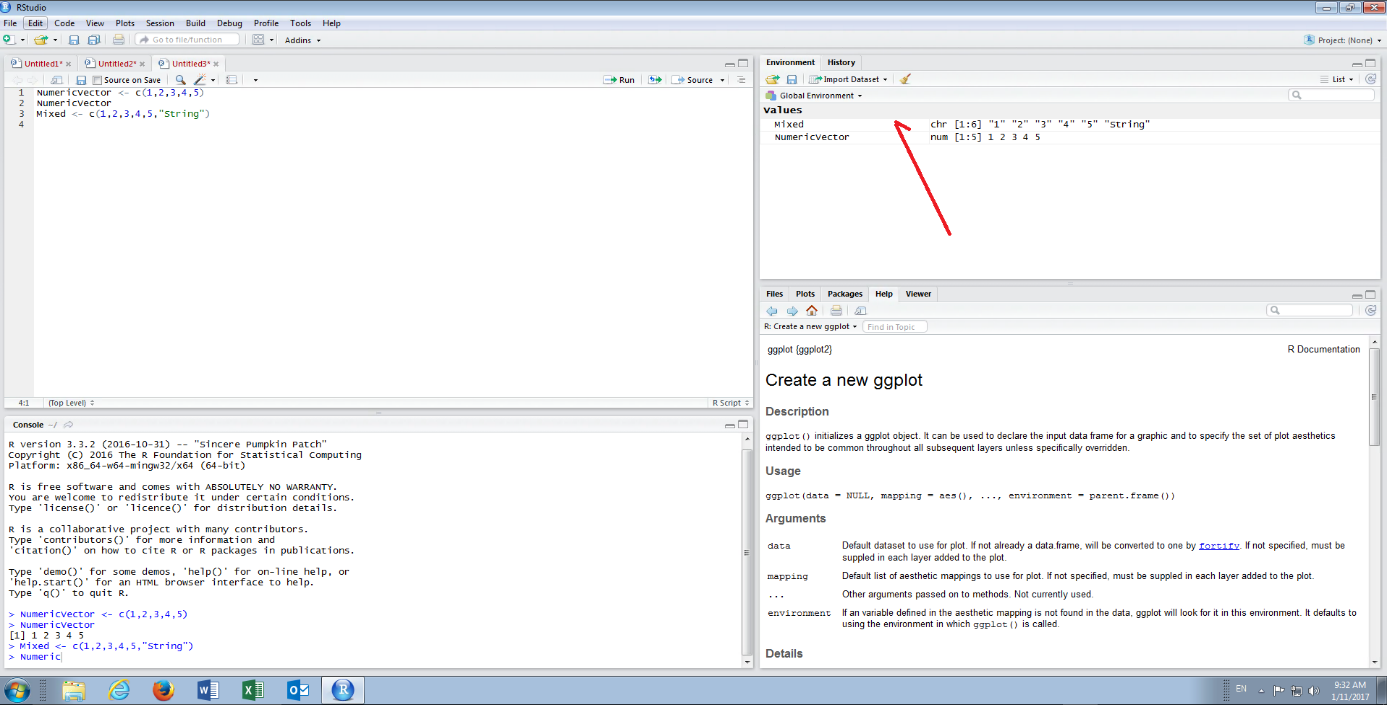The image size is (1387, 705).
Task: Save the script with editor toolbar disk icon
Action: point(81,80)
